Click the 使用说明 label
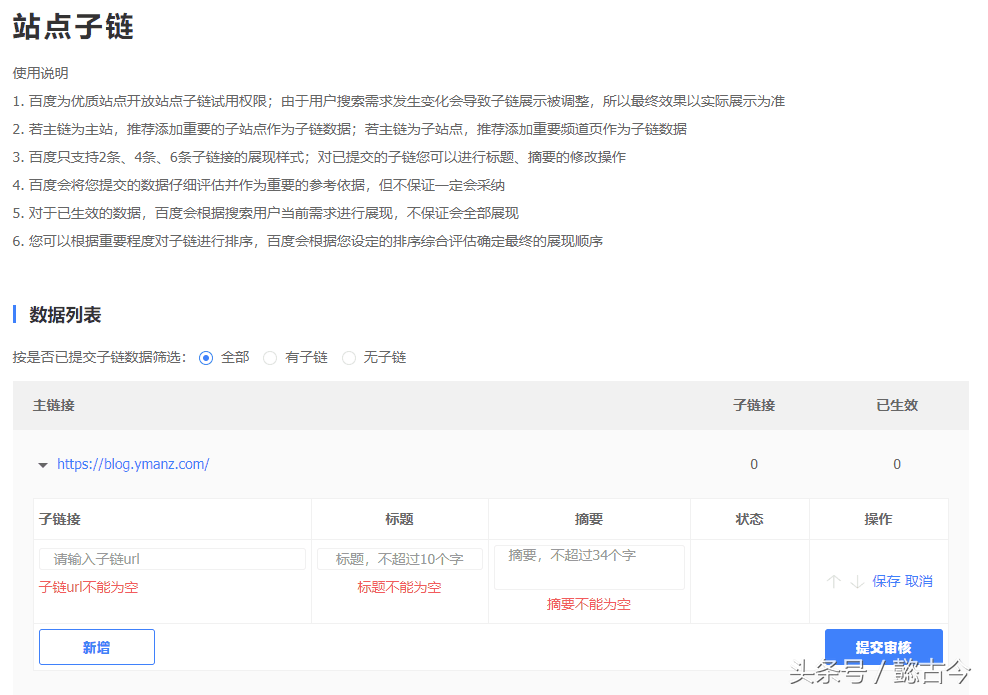Screen dimensions: 988x695 (x=40, y=73)
